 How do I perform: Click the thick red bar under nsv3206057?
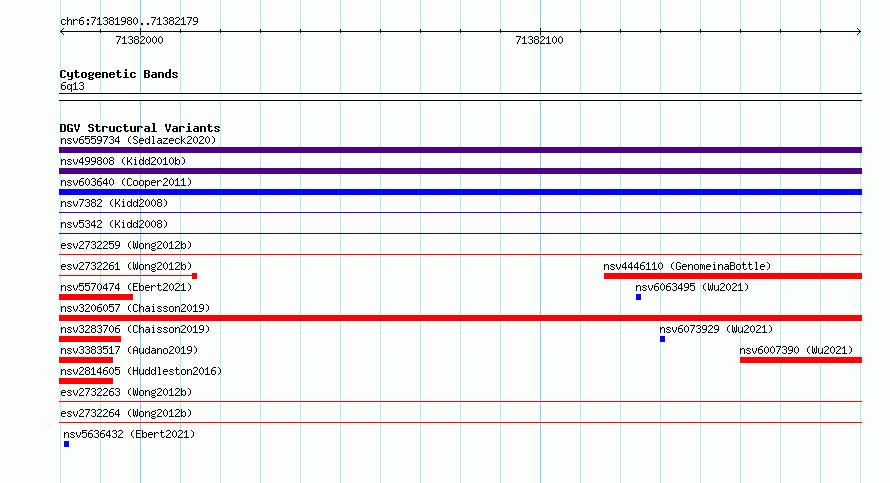coord(460,318)
